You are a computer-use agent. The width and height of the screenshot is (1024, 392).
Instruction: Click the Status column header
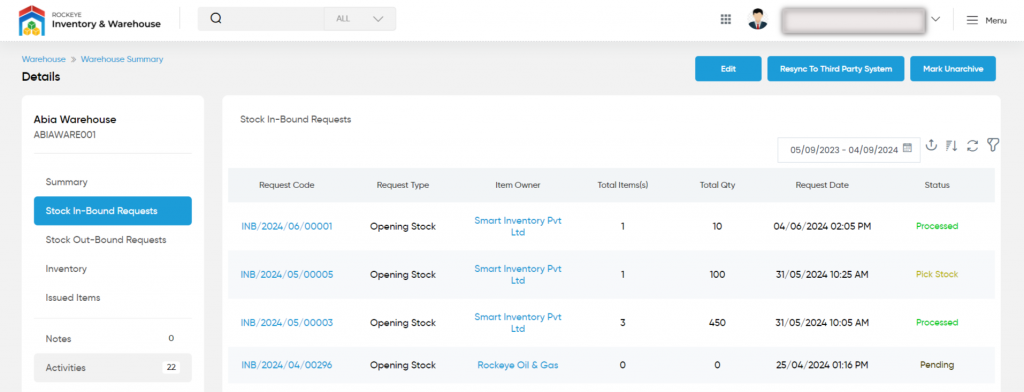pyautogui.click(x=937, y=185)
